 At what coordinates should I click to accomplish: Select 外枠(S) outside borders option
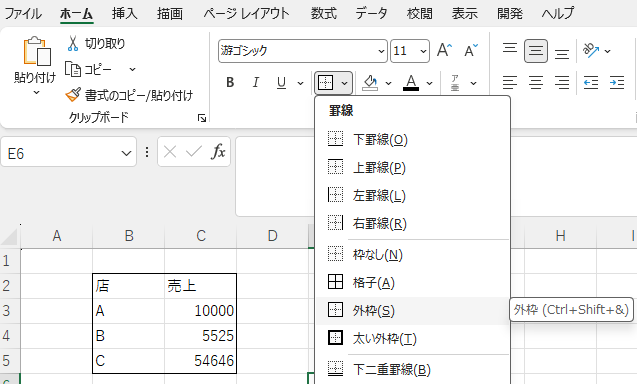click(412, 310)
